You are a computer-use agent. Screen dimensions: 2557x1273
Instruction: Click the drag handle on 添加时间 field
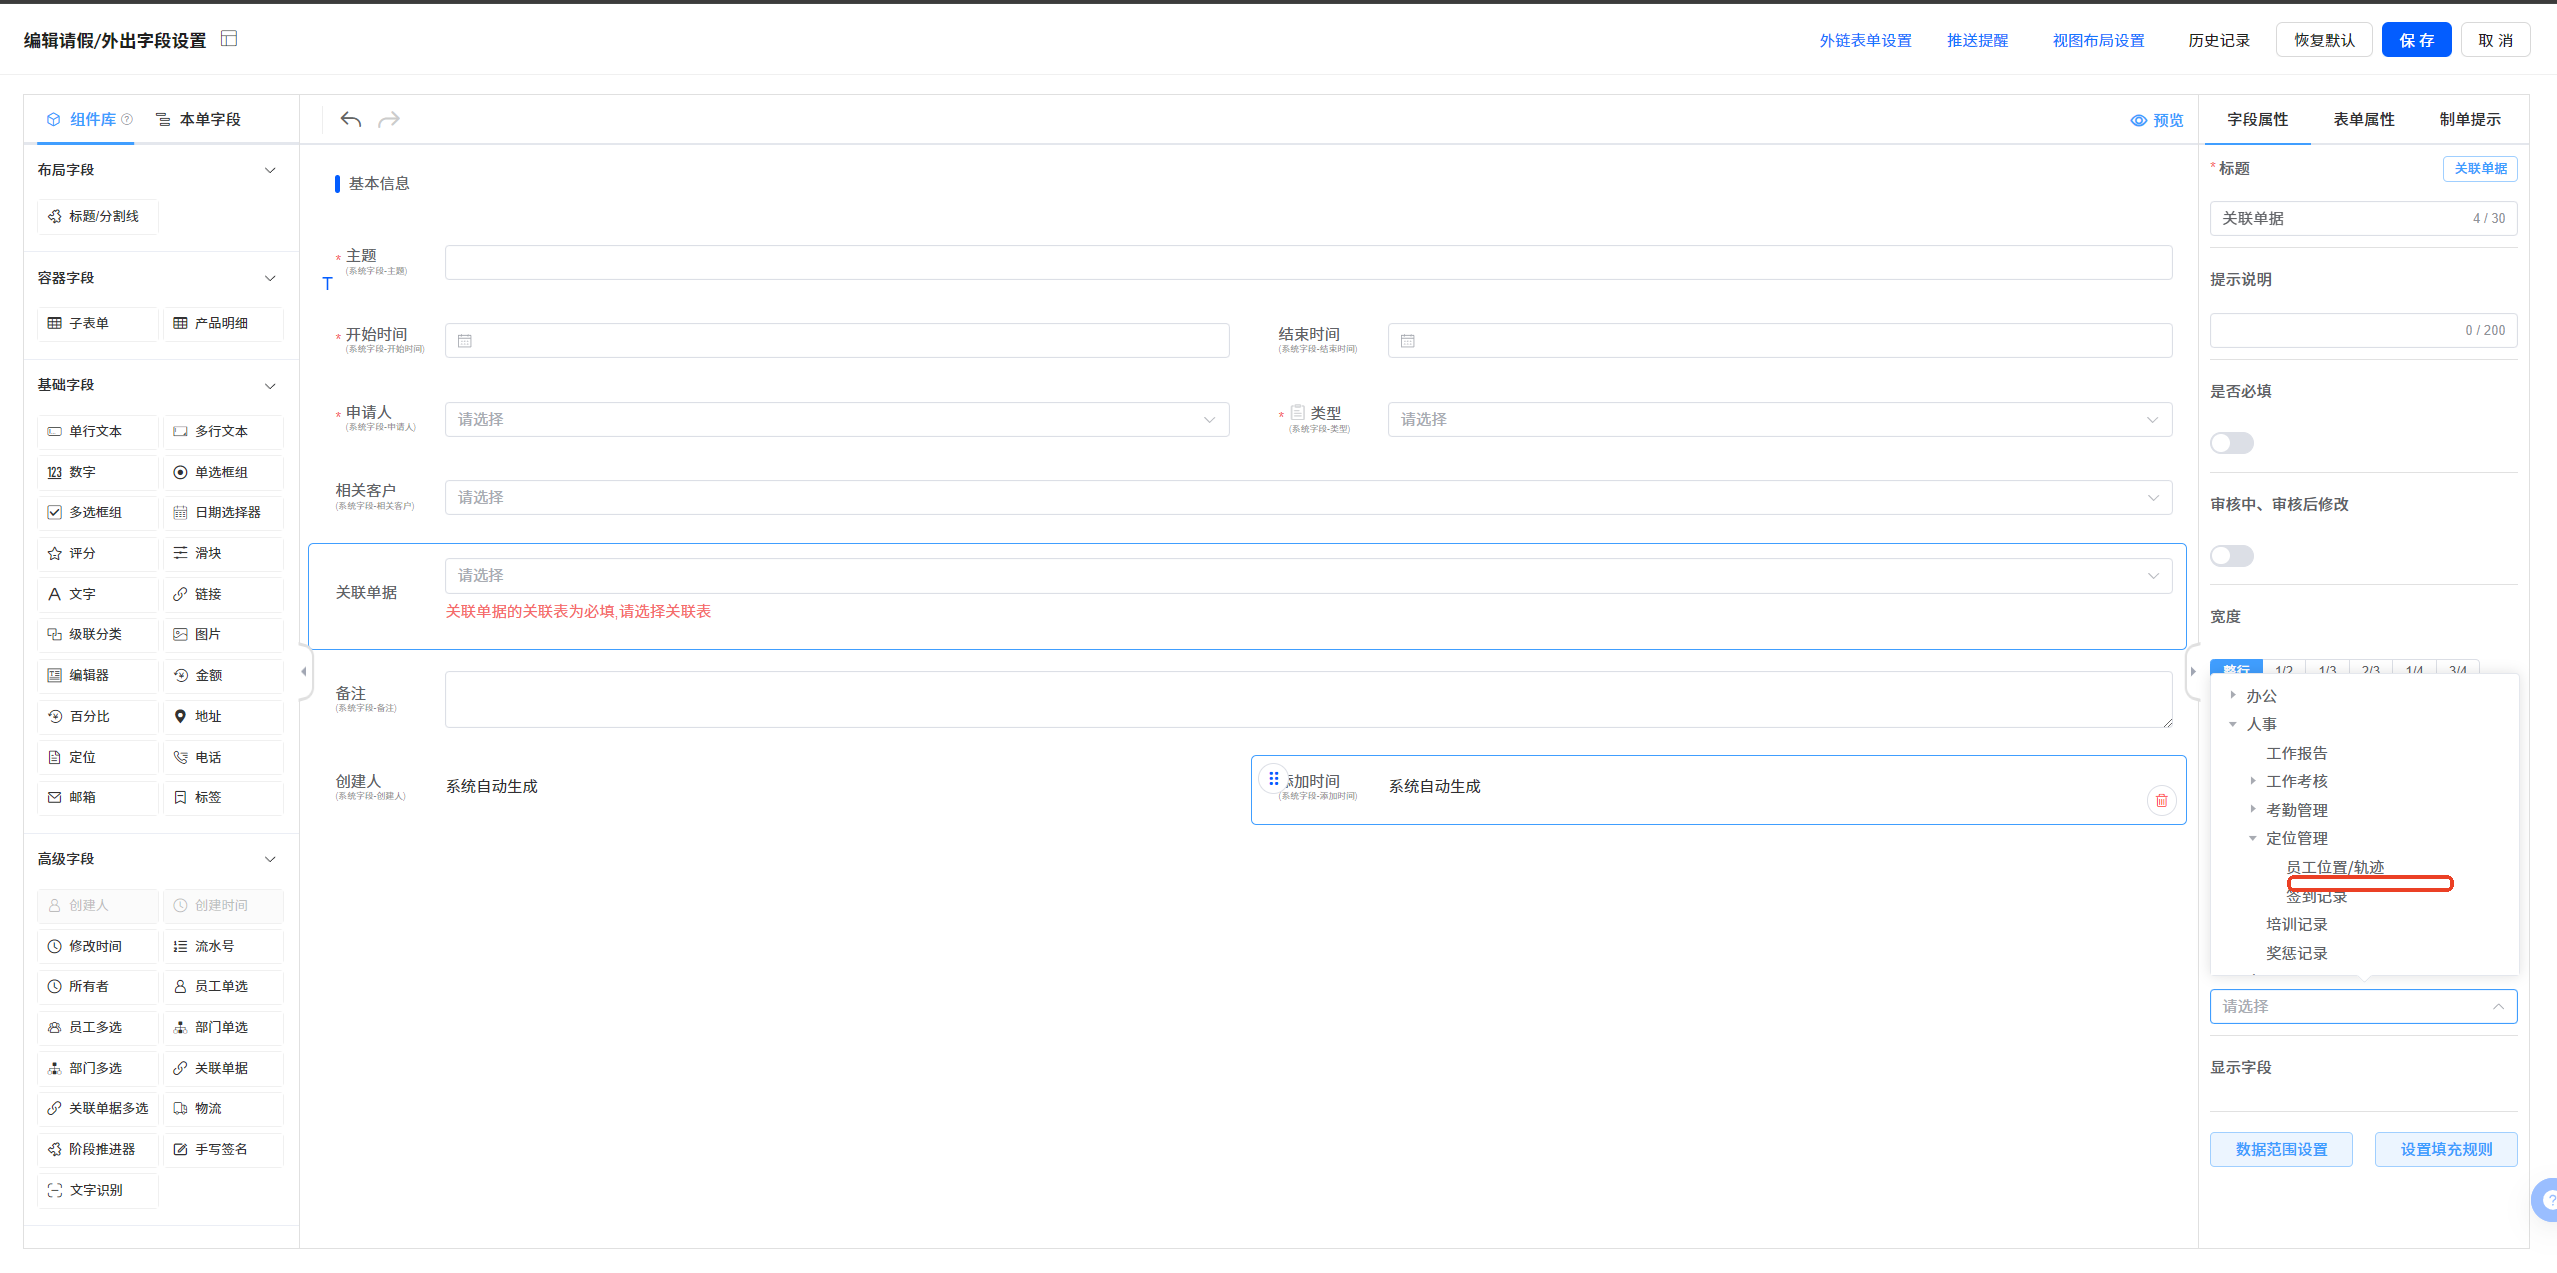1273,778
